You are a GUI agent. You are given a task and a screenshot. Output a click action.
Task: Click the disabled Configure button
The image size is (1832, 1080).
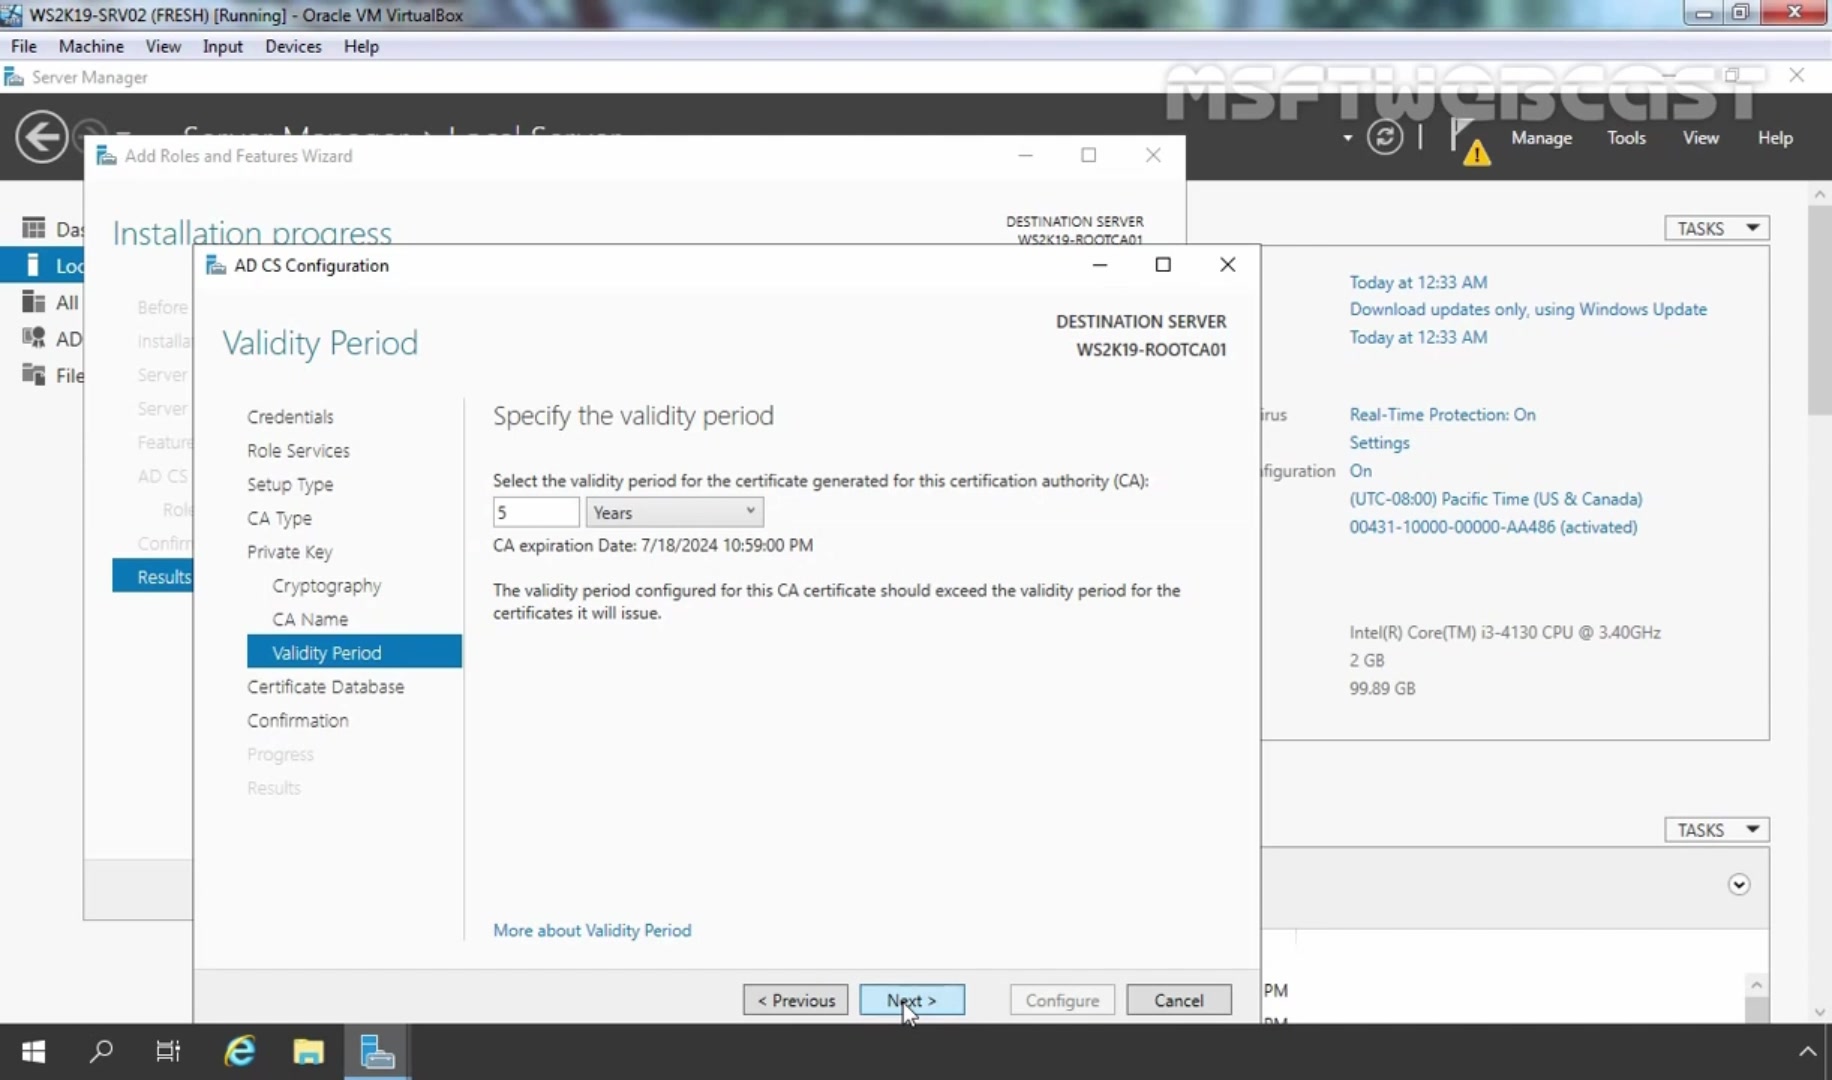pyautogui.click(x=1062, y=1000)
